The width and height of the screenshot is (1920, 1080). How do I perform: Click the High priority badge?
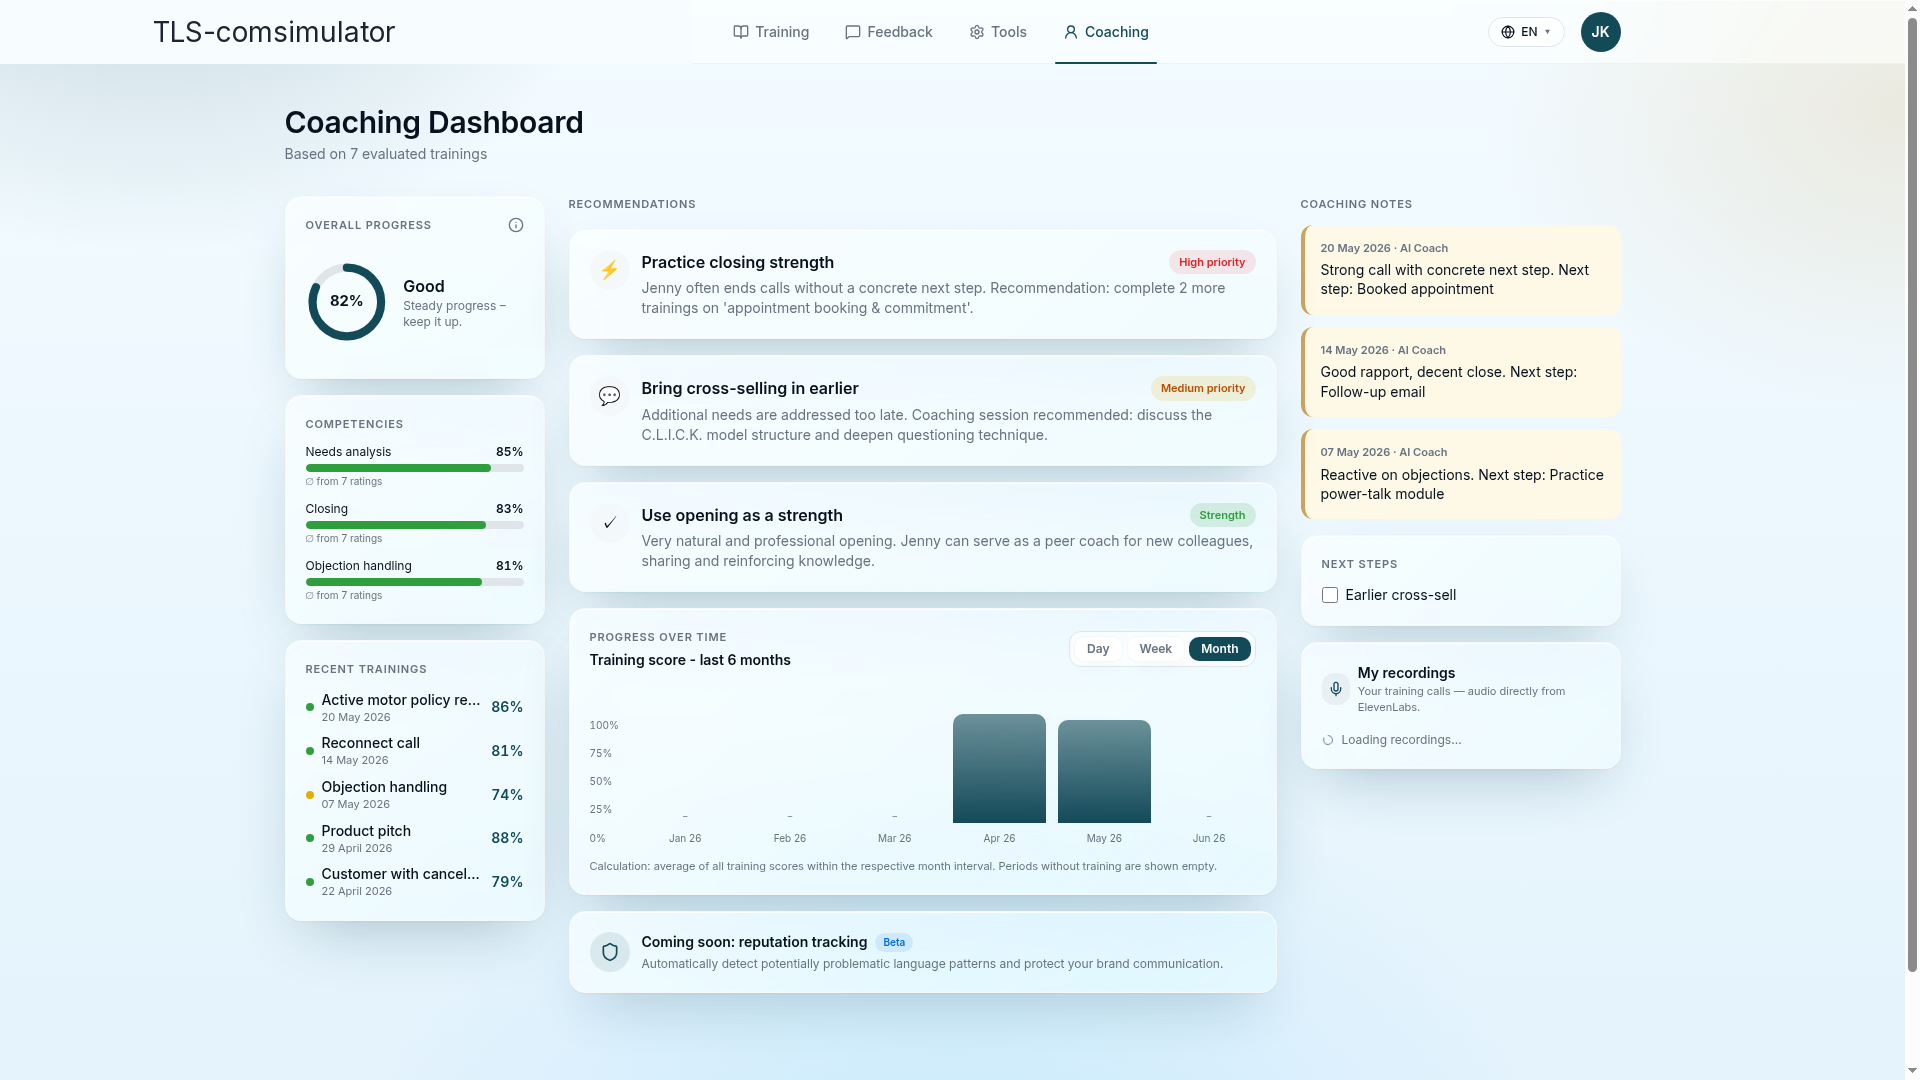point(1212,262)
